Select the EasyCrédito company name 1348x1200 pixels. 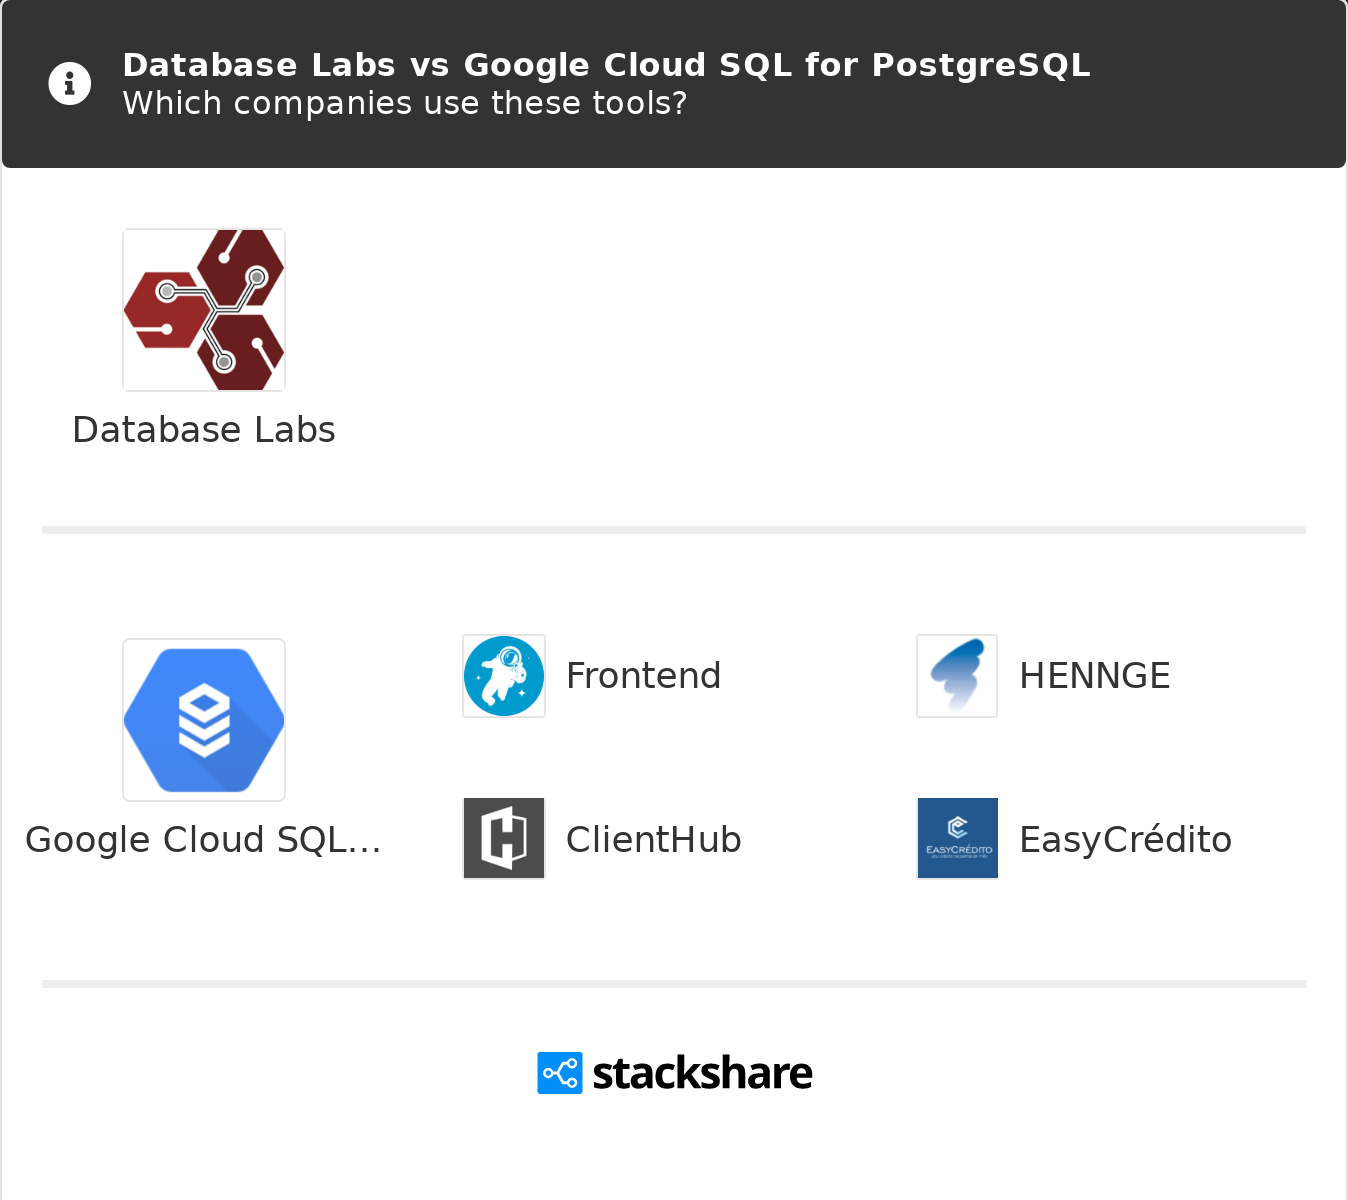tap(1125, 840)
